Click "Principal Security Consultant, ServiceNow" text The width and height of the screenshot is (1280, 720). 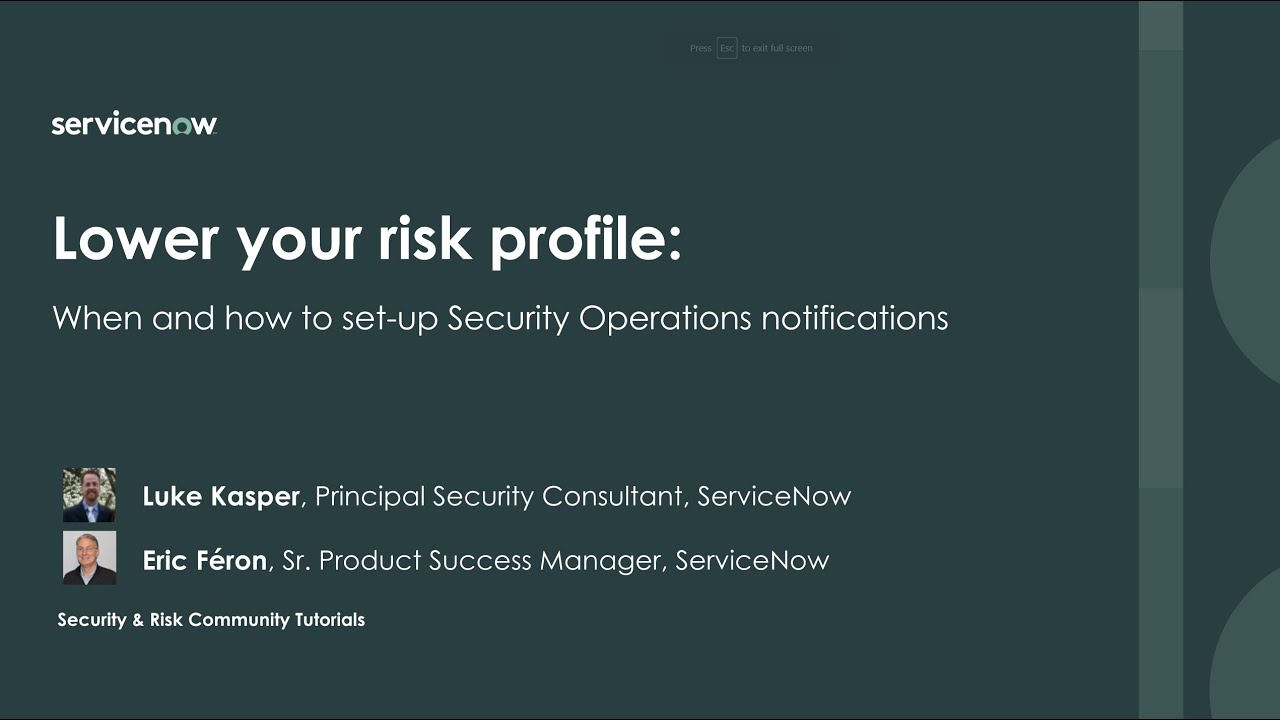coord(583,496)
